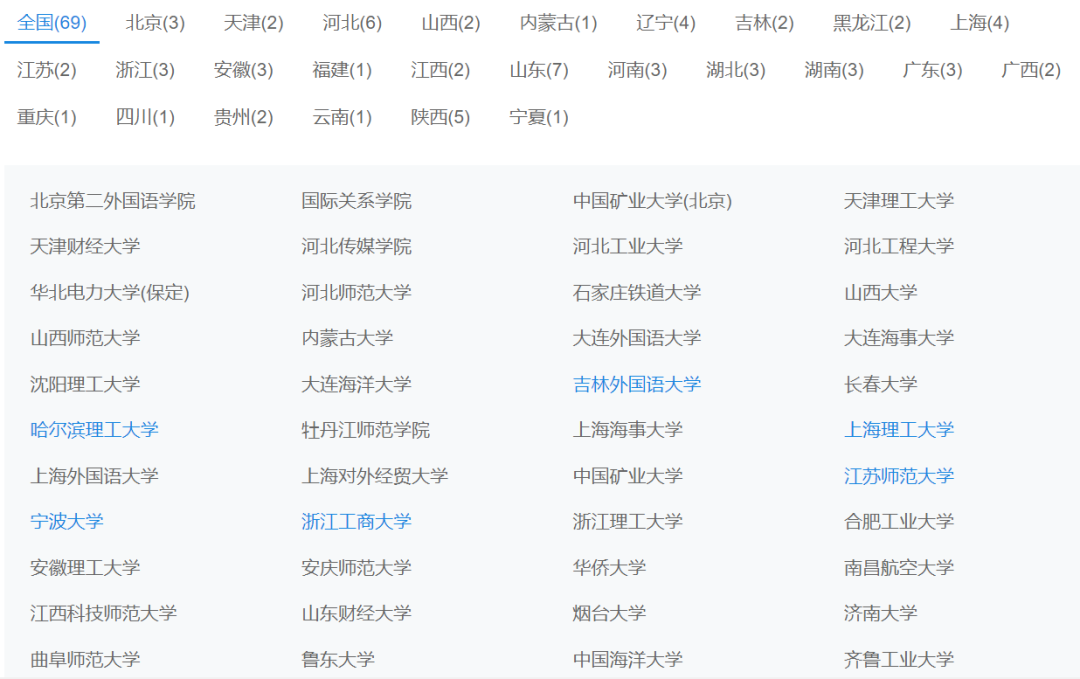Open 中国海洋大学 link
This screenshot has width=1080, height=679.
coord(627,660)
